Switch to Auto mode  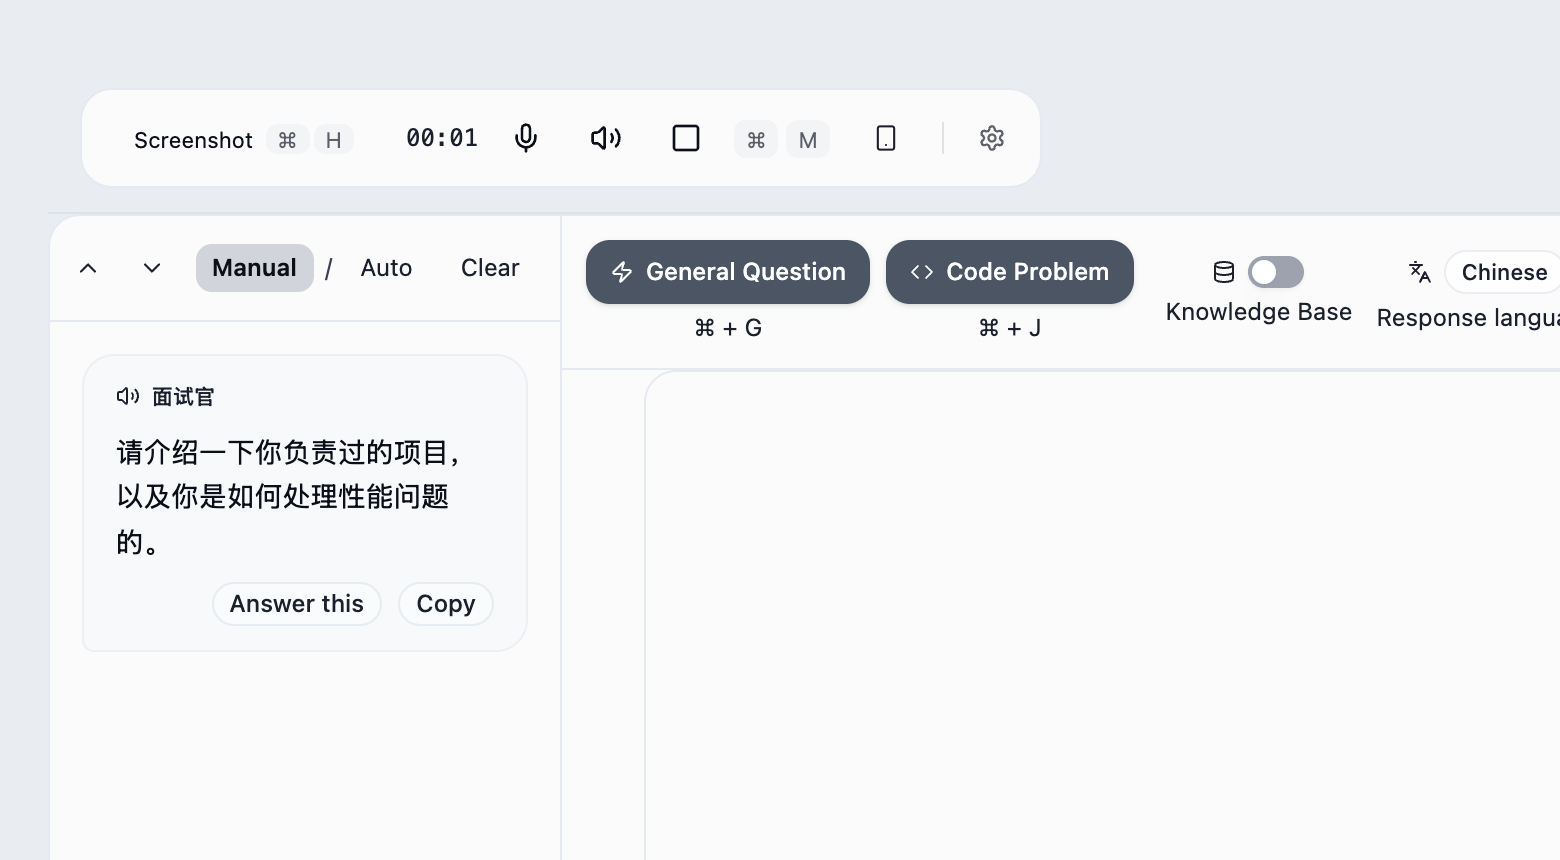[x=386, y=268]
